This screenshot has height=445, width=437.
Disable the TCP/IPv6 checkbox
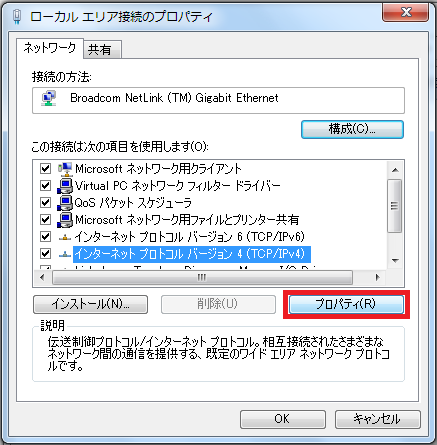[45, 236]
